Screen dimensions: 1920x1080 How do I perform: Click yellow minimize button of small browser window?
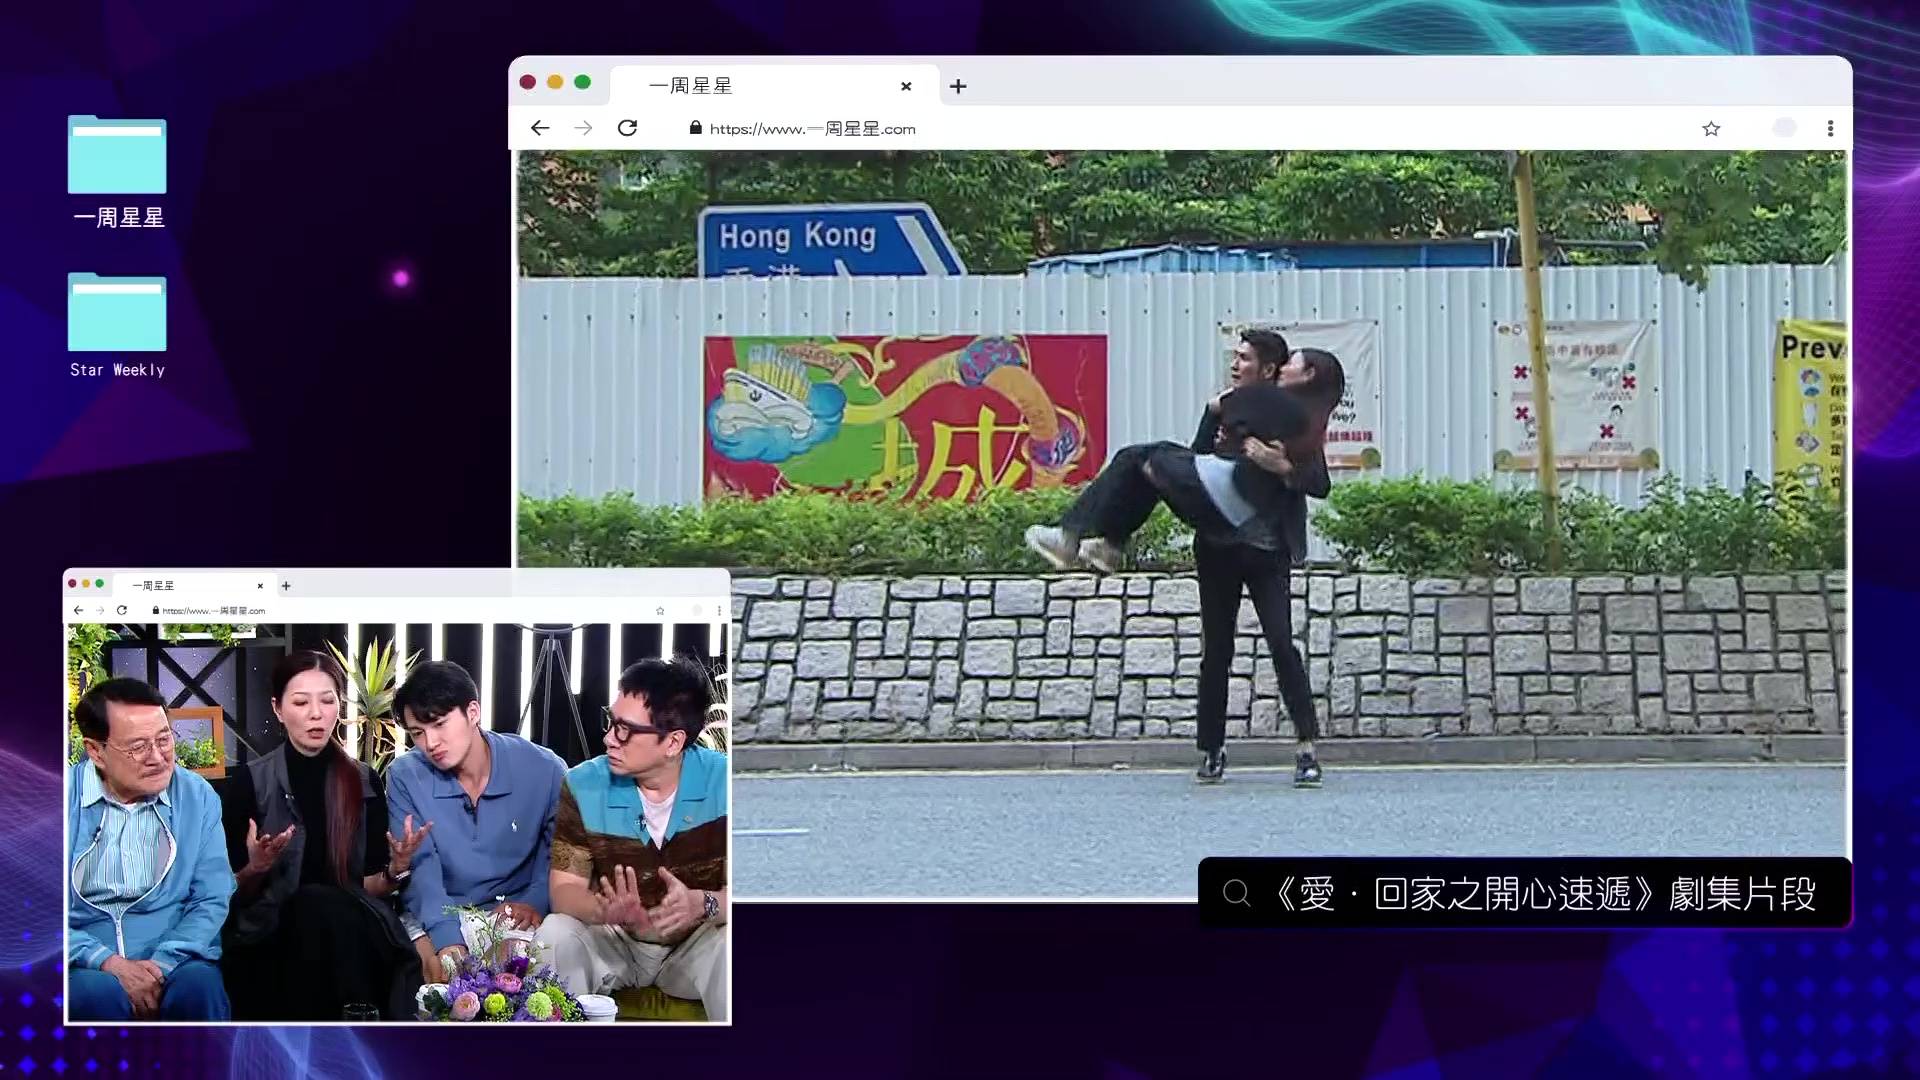pos(86,584)
